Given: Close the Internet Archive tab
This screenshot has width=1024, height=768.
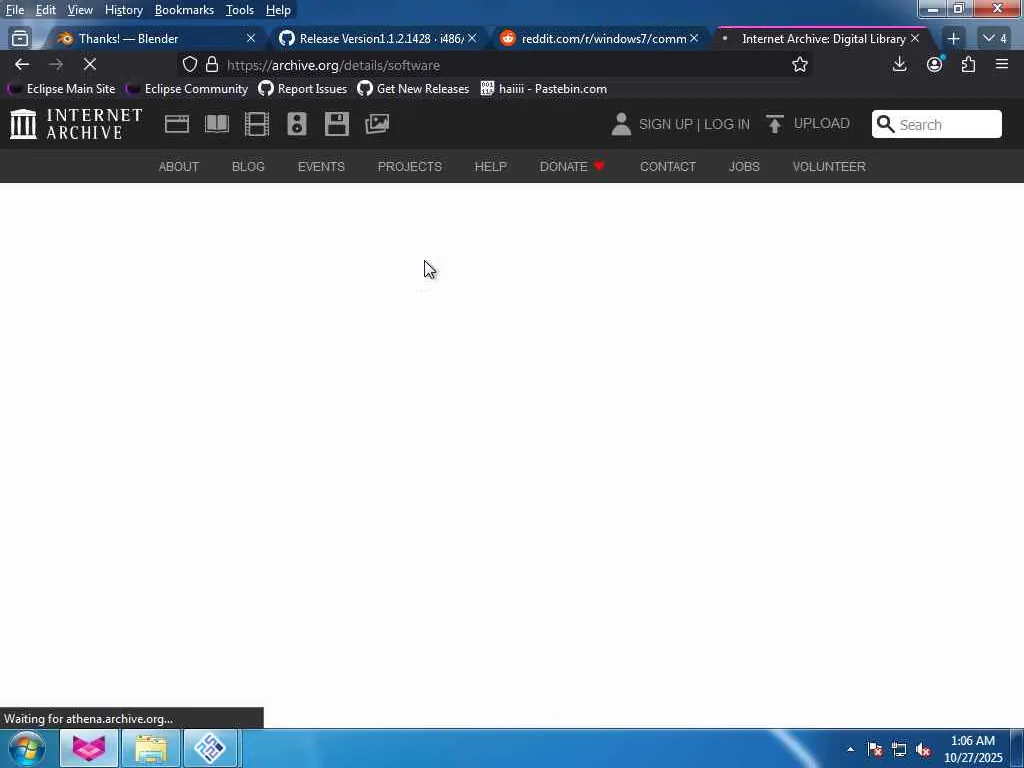Looking at the screenshot, I should pos(915,39).
